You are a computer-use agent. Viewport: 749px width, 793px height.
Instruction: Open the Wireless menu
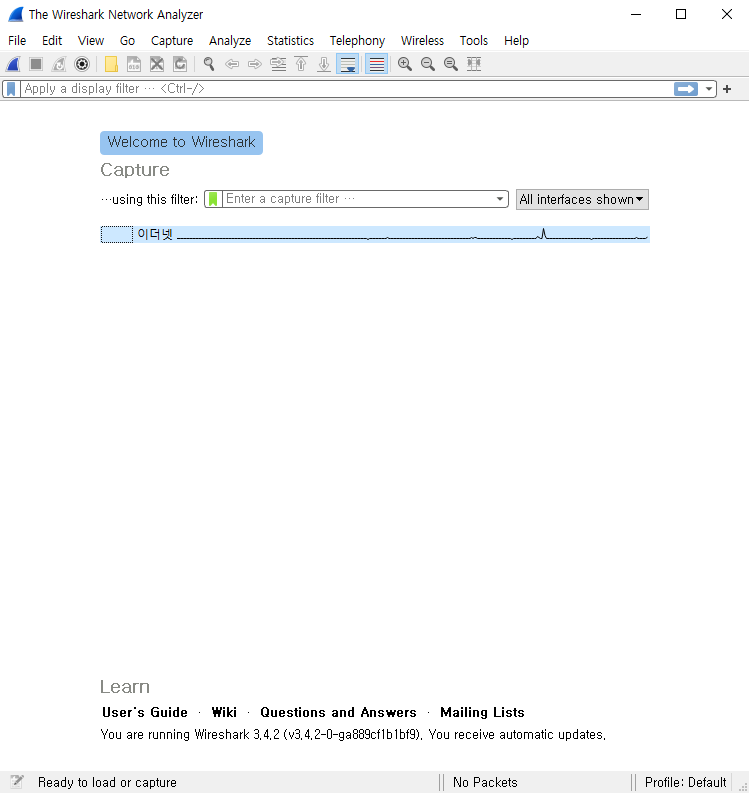[x=422, y=40]
